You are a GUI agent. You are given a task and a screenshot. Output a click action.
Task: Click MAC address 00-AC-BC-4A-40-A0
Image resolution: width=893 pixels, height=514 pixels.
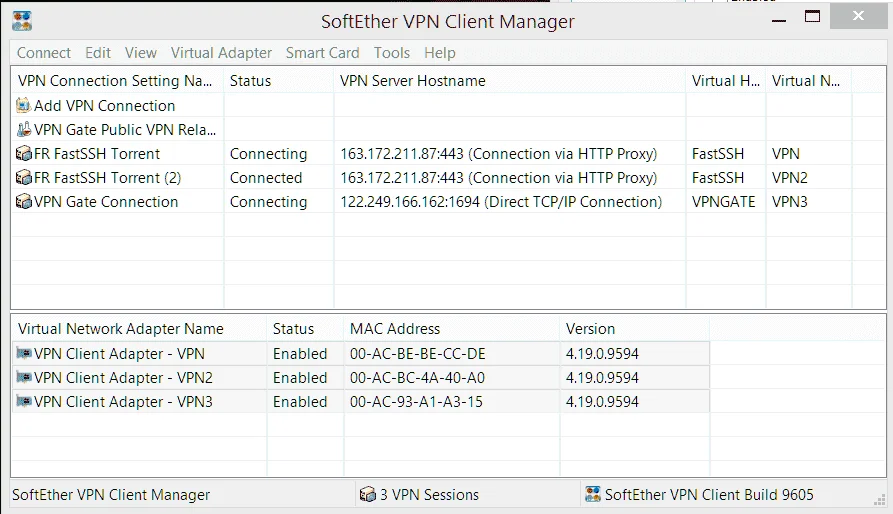pyautogui.click(x=417, y=377)
